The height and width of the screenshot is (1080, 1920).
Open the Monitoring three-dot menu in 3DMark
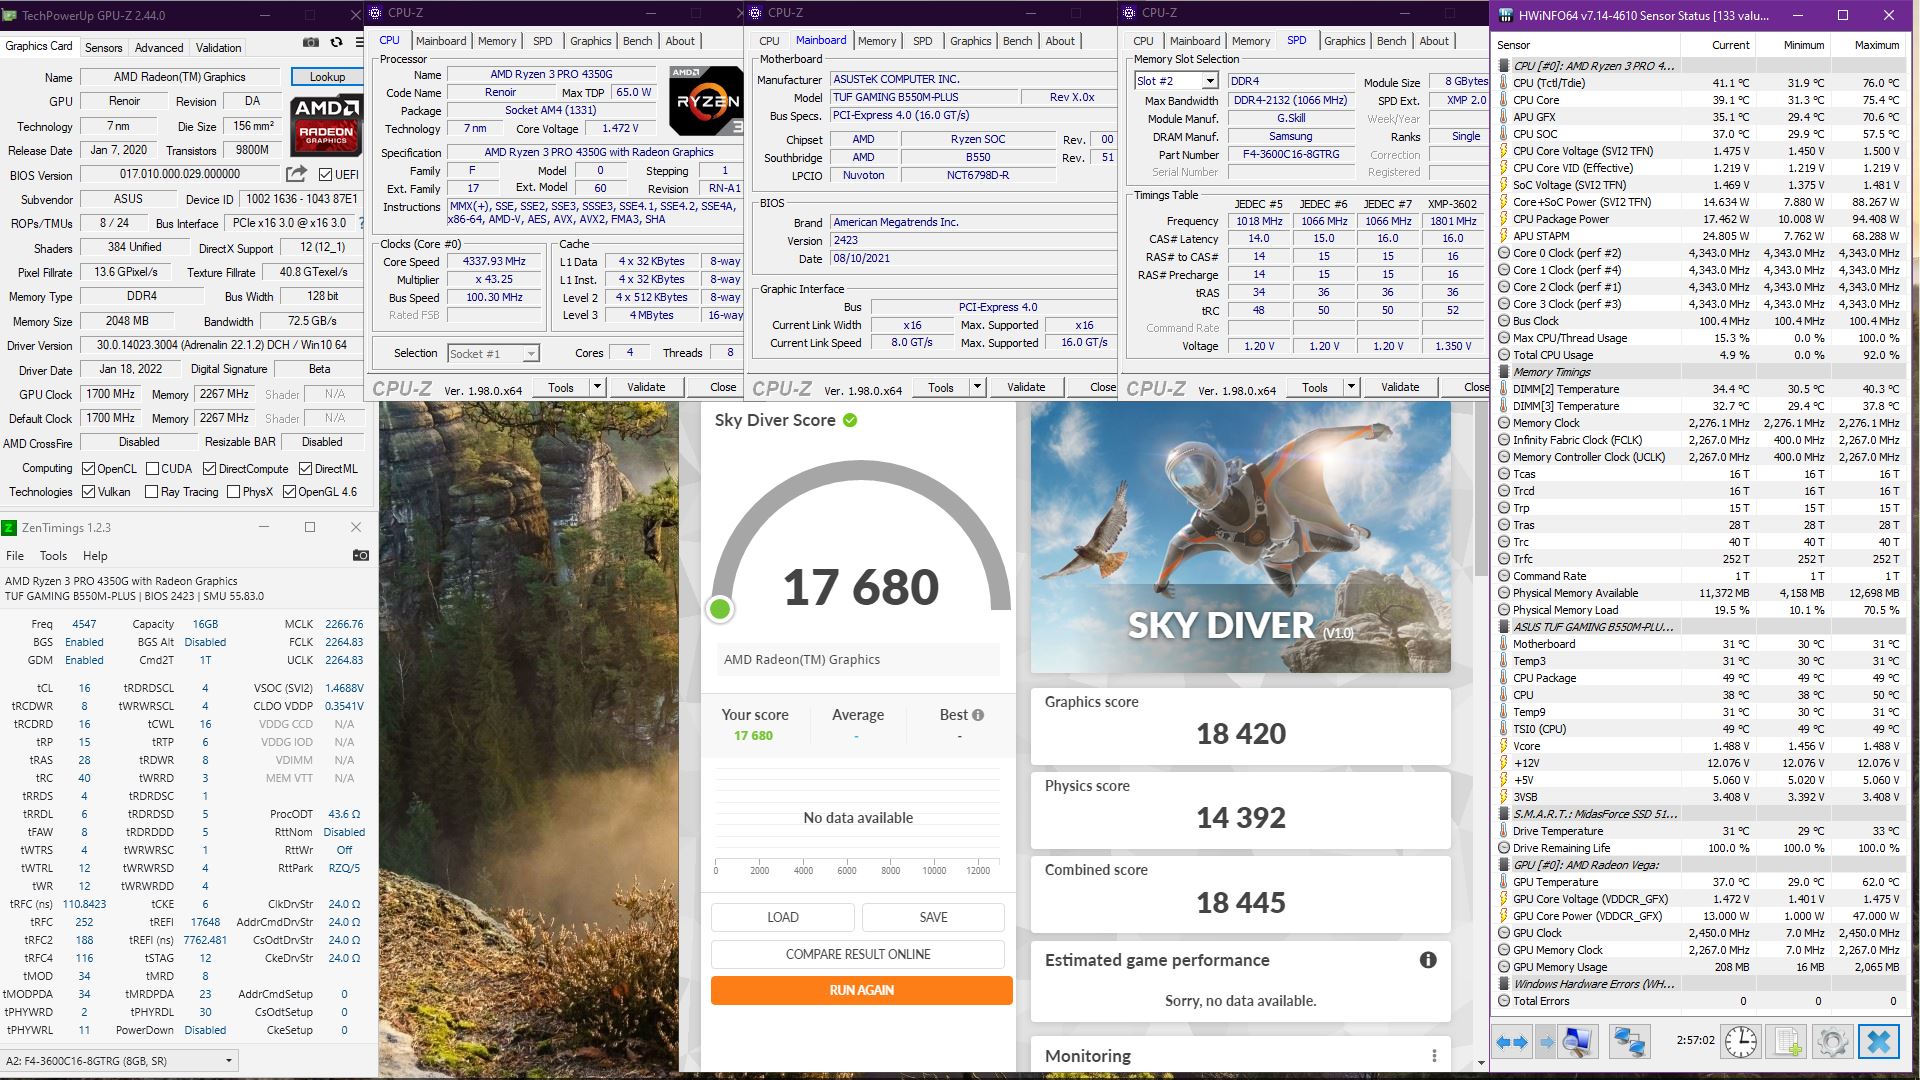tap(1434, 1056)
